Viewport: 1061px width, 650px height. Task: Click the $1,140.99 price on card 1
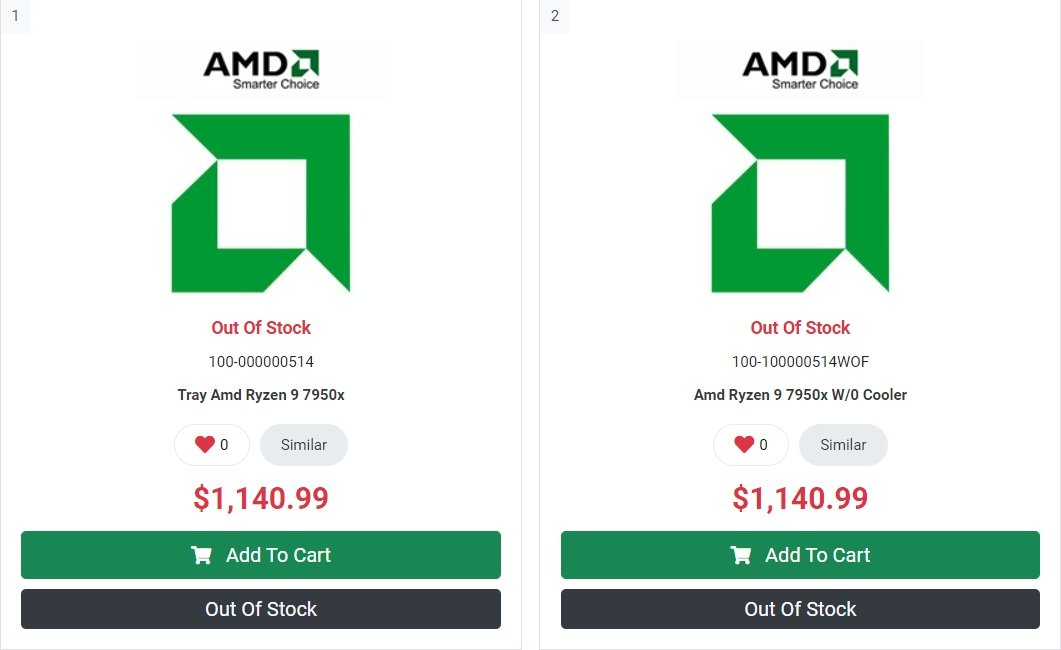(x=261, y=498)
